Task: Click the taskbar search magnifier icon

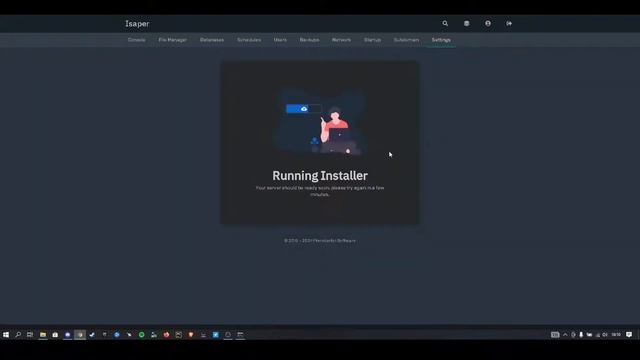Action: point(18,335)
